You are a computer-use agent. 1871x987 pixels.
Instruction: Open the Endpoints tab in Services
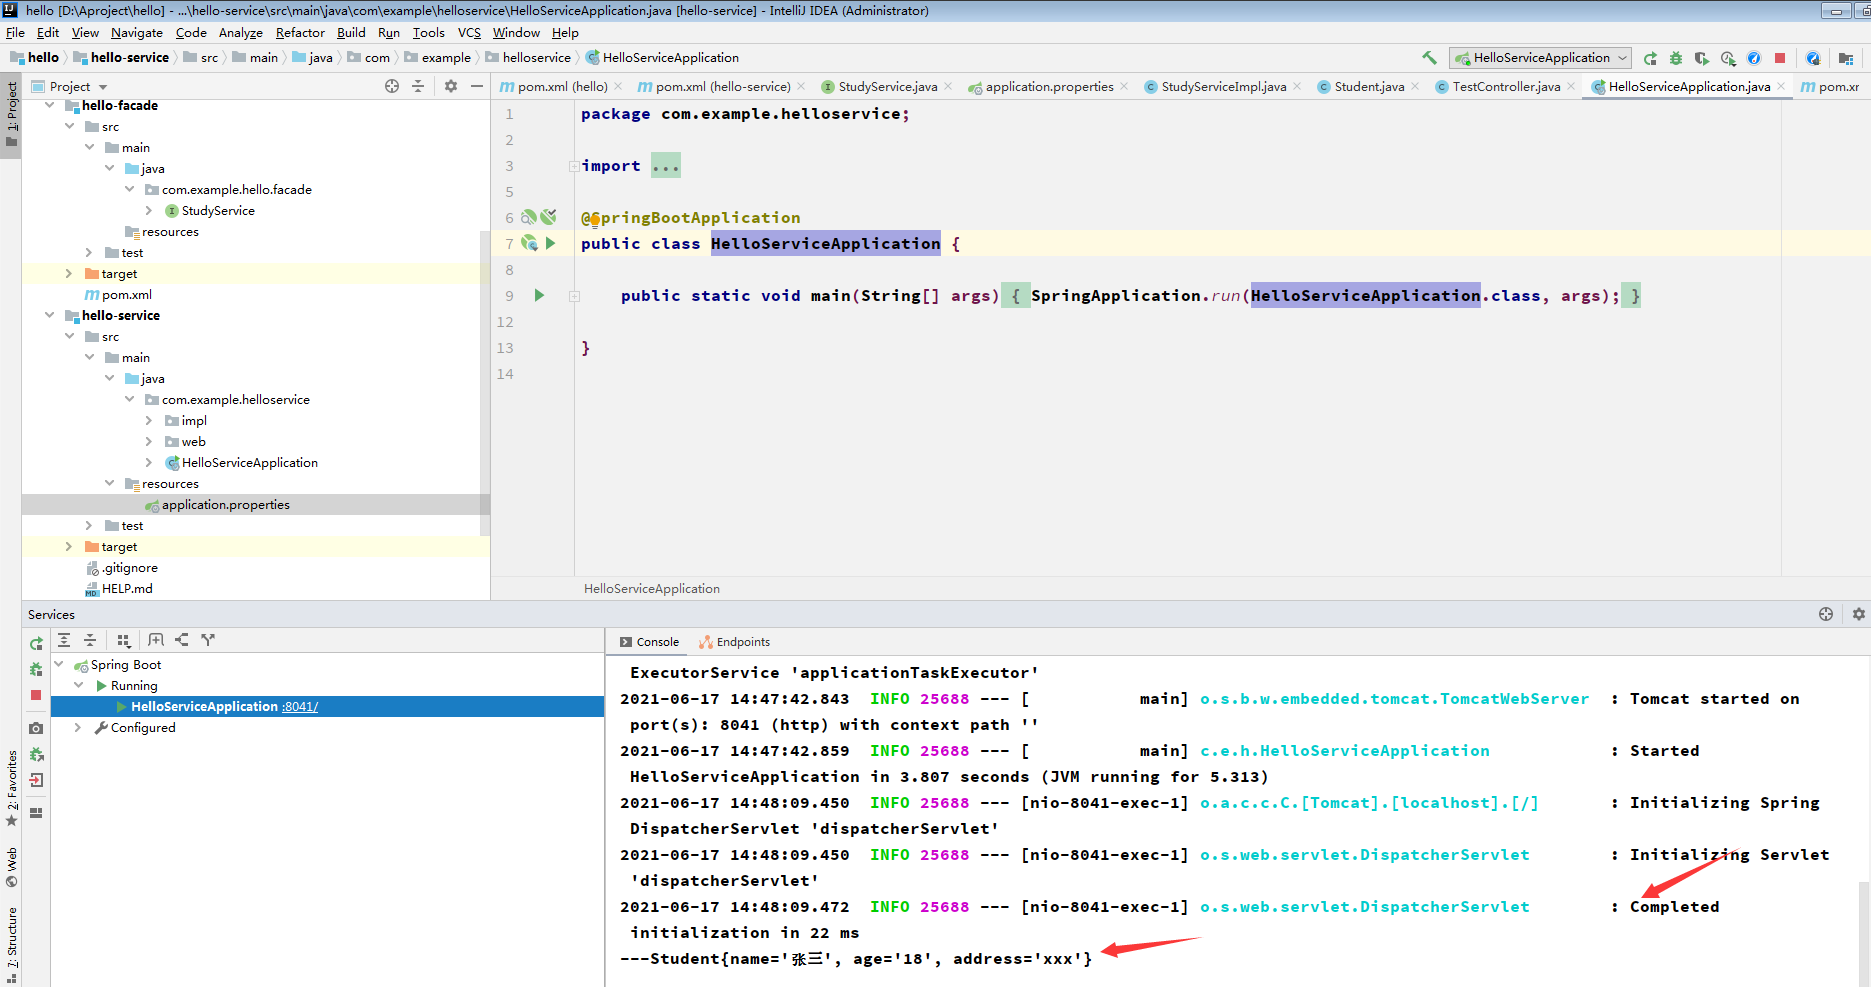[x=735, y=642]
